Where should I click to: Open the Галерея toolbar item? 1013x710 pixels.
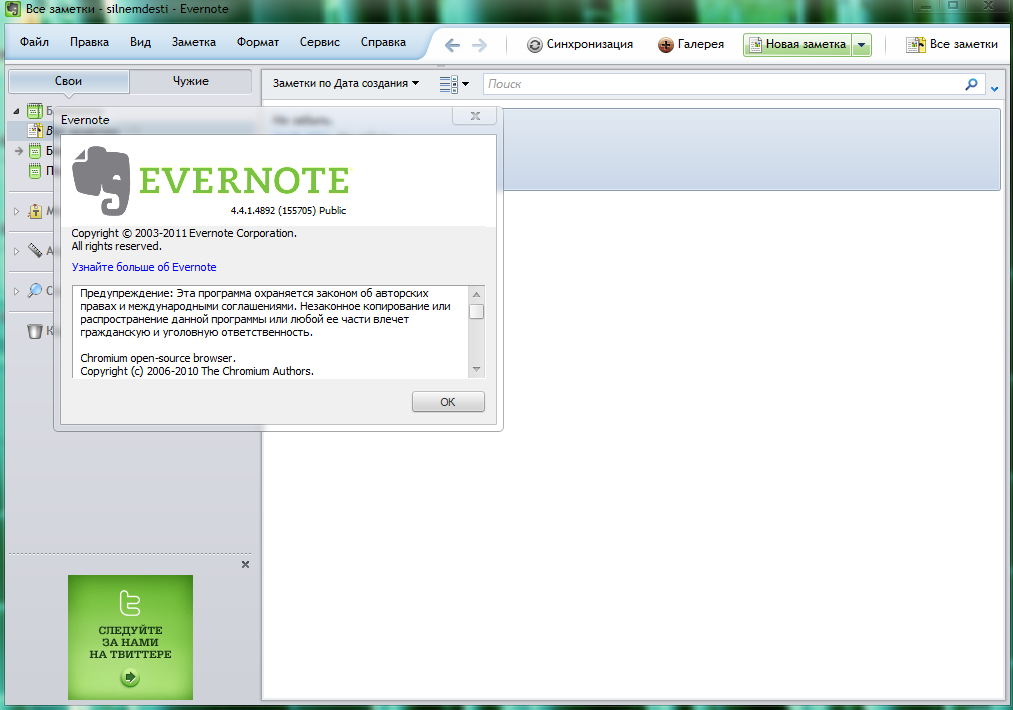click(x=691, y=45)
